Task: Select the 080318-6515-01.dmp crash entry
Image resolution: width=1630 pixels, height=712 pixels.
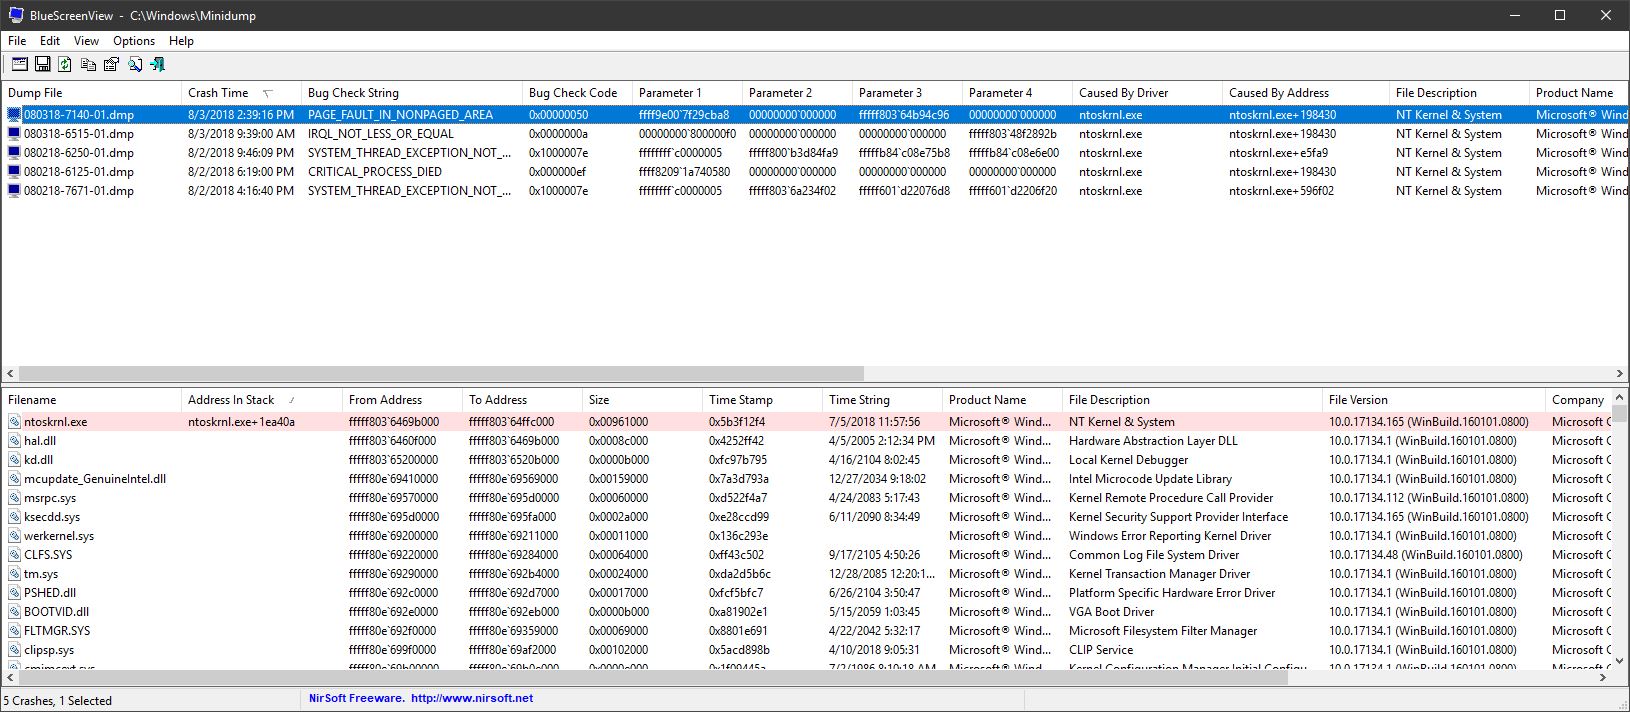Action: click(79, 134)
